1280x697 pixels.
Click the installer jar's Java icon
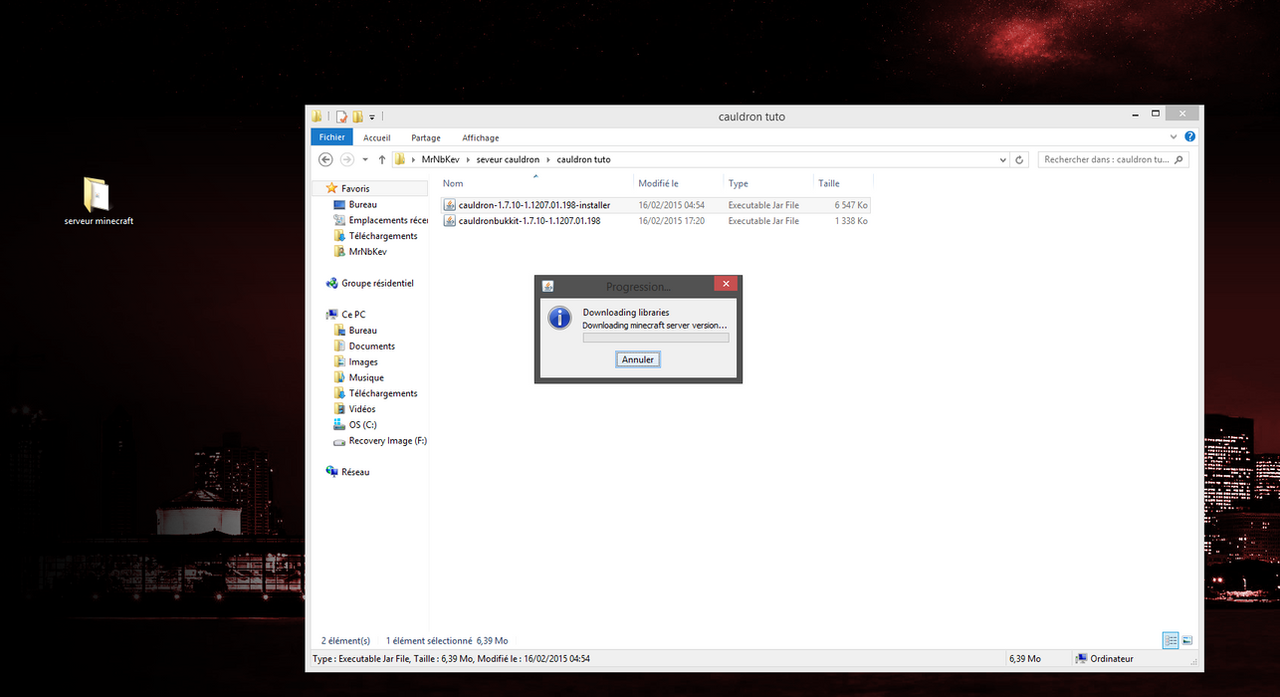pos(450,205)
